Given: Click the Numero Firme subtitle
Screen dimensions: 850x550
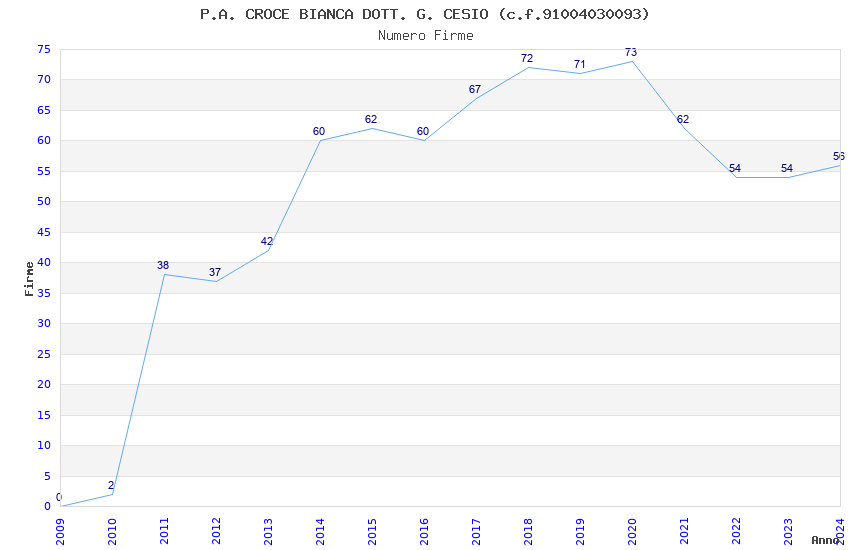Looking at the screenshot, I should (426, 35).
